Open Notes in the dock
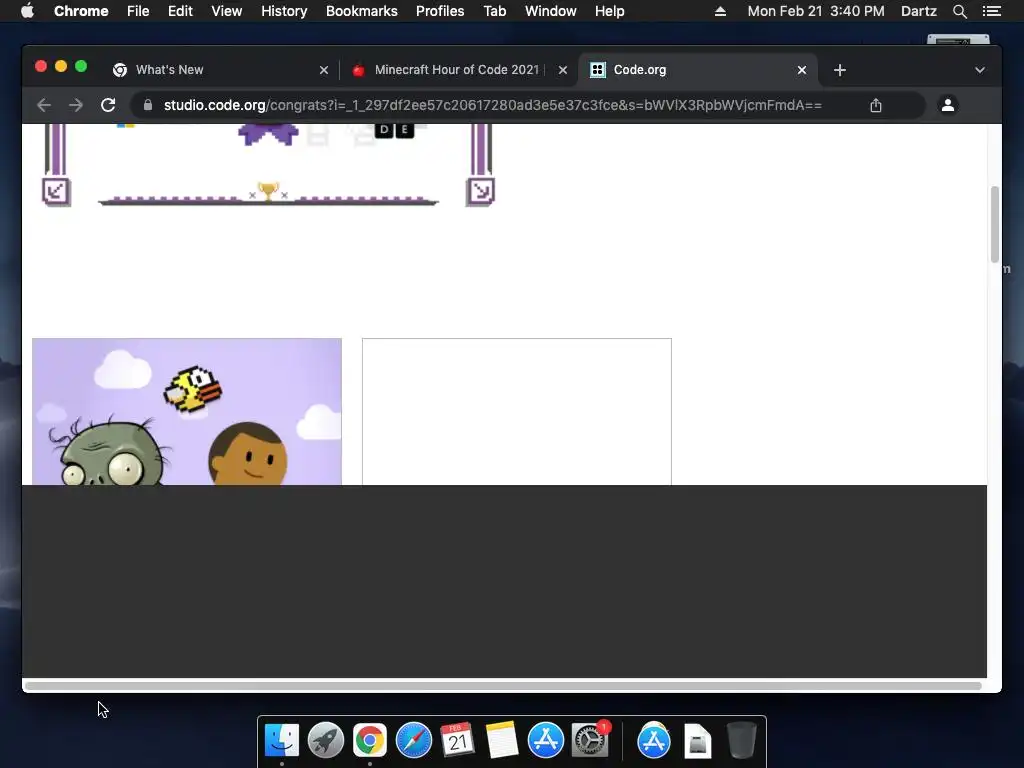1024x768 pixels. [502, 740]
